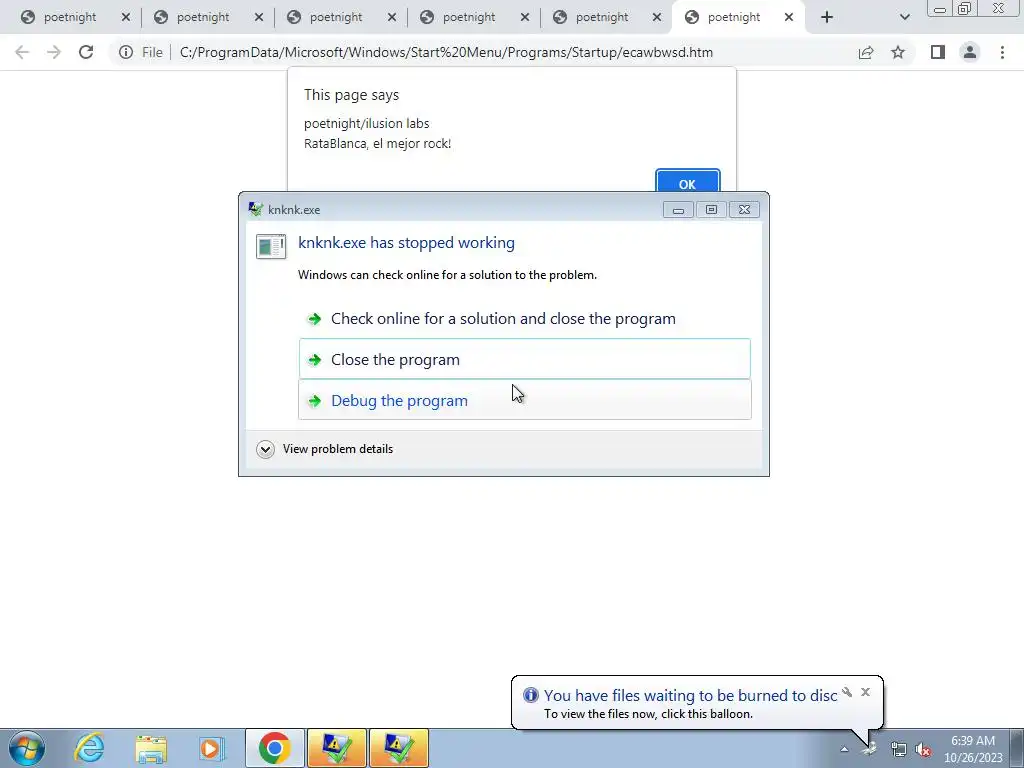Click 'RataBlanca, el mejor rock!' text
Viewport: 1024px width, 768px height.
[377, 144]
